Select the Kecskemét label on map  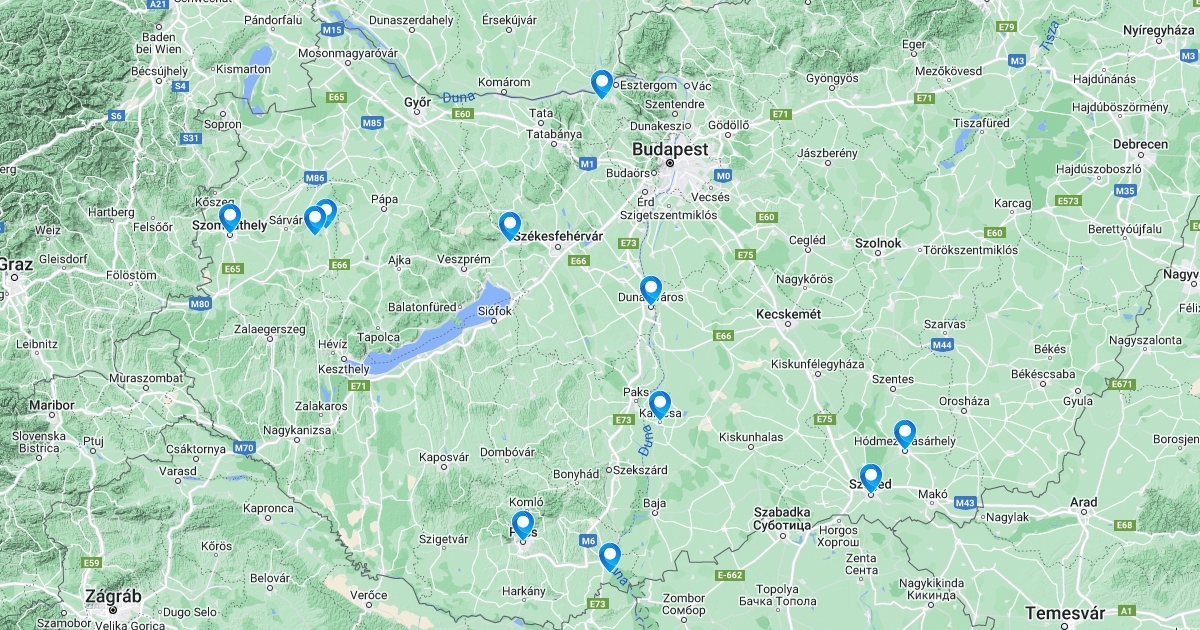pos(789,314)
